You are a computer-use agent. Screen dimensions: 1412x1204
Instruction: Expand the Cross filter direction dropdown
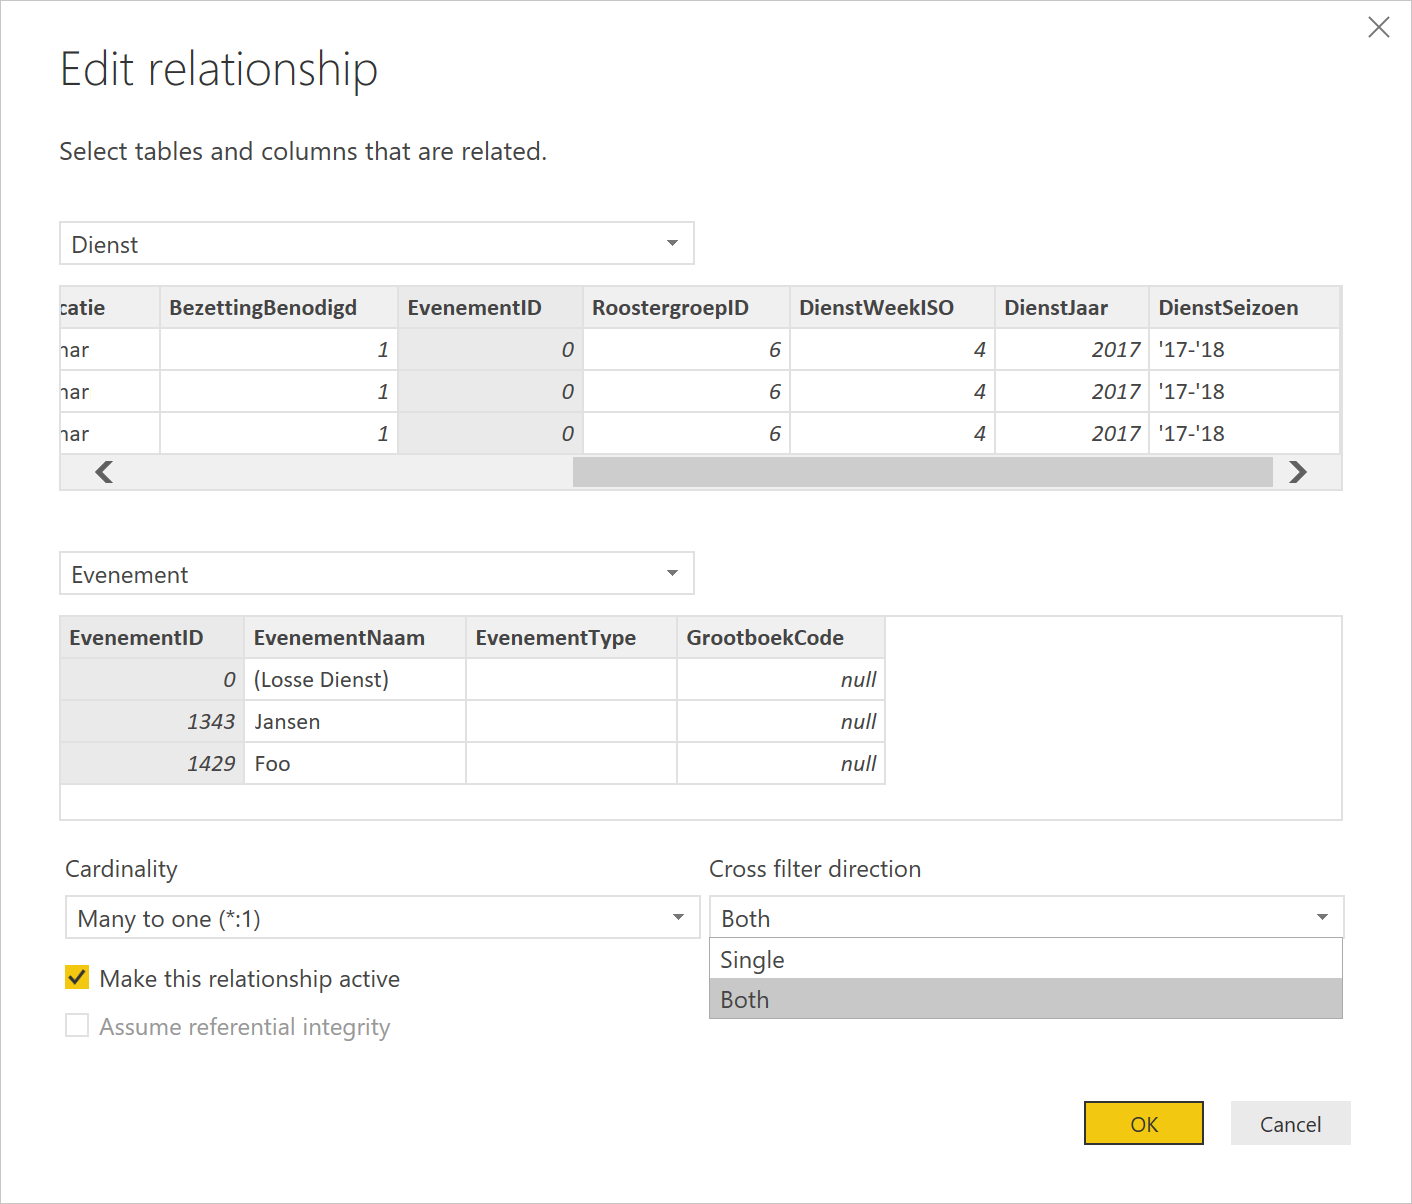click(1026, 918)
